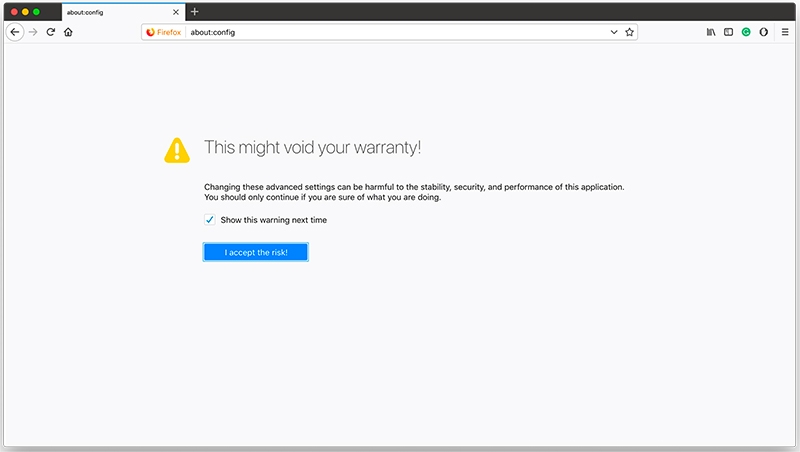The width and height of the screenshot is (800, 452).
Task: Click the dark circle extension icon
Action: coord(763,32)
